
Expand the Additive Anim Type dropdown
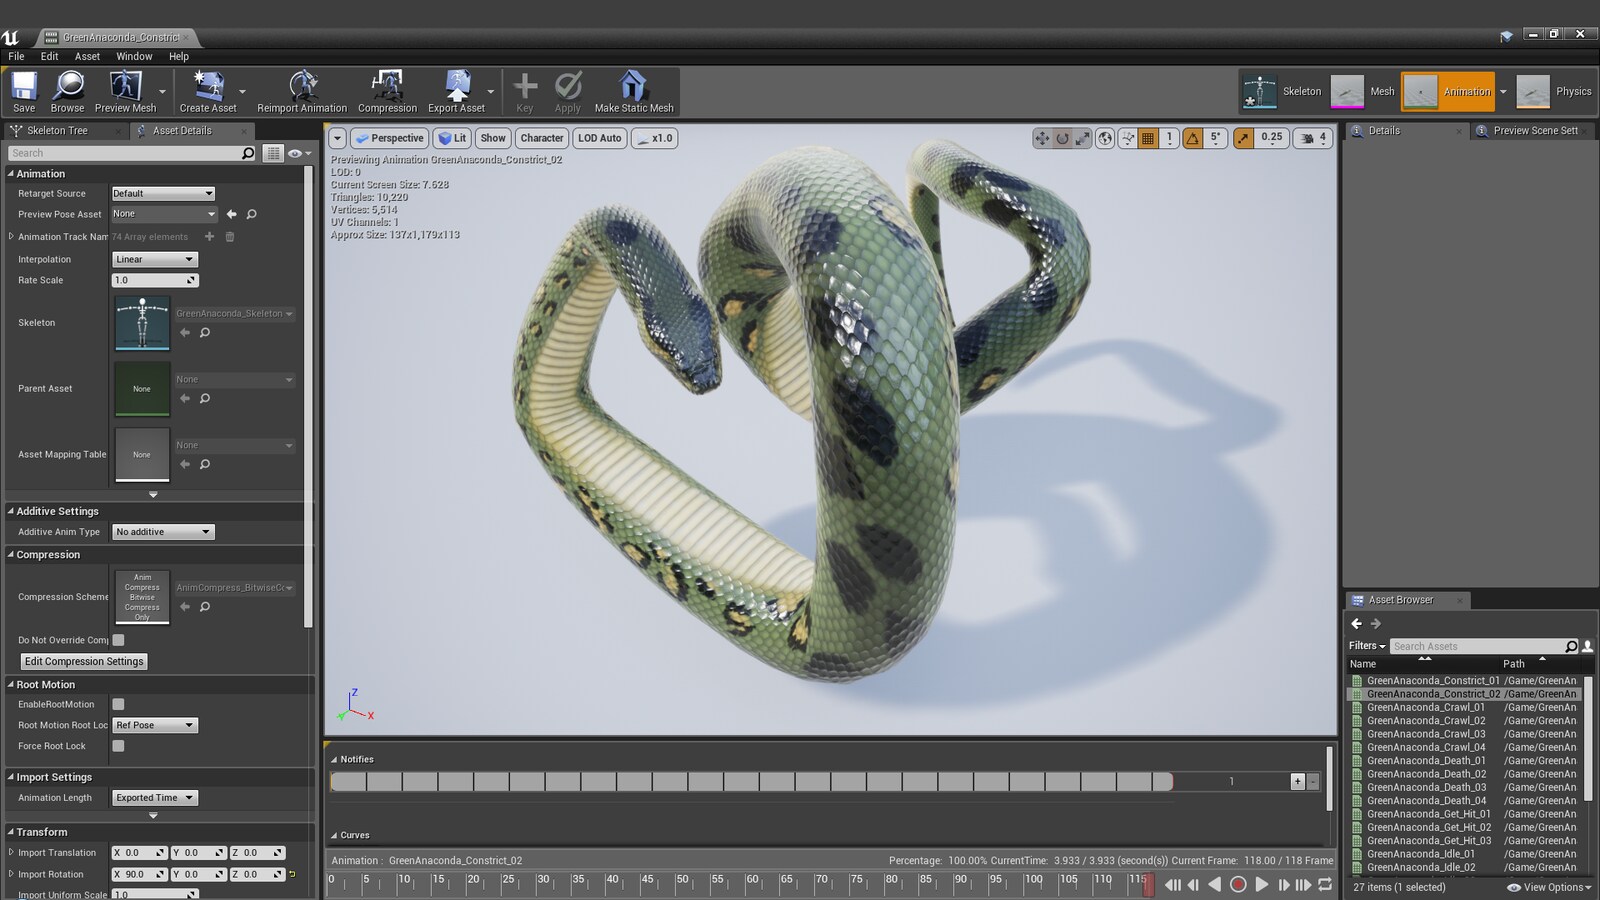pos(163,532)
